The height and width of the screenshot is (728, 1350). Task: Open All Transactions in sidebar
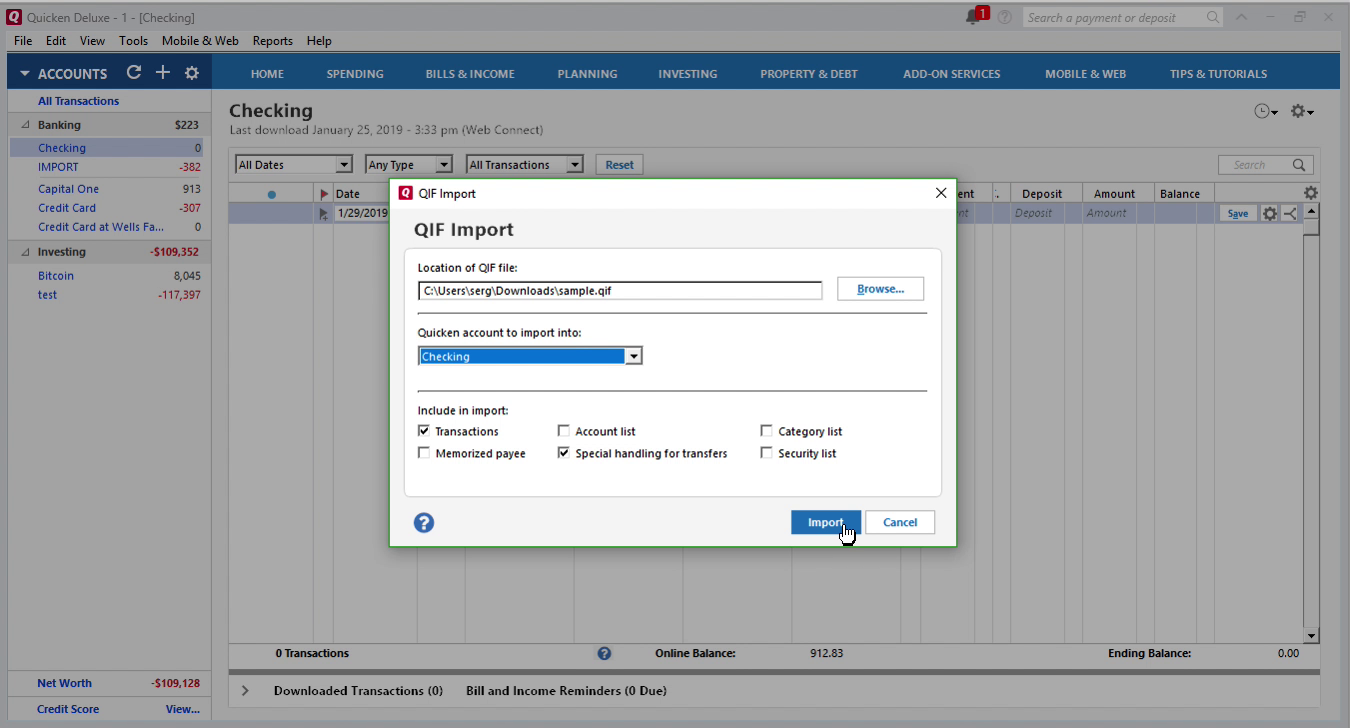[x=78, y=101]
